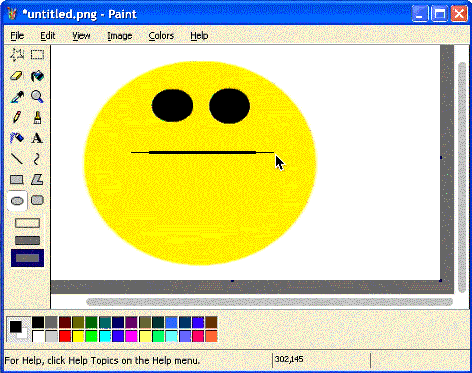Screen dimensions: 472x373
Task: Open the View menu
Action: (x=81, y=36)
